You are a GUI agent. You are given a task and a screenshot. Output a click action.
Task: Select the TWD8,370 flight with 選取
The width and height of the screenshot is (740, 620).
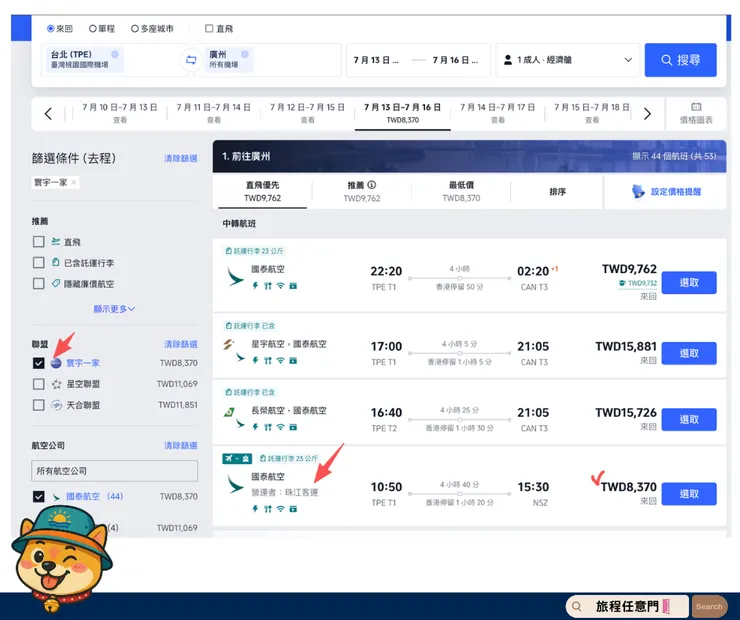click(x=689, y=494)
